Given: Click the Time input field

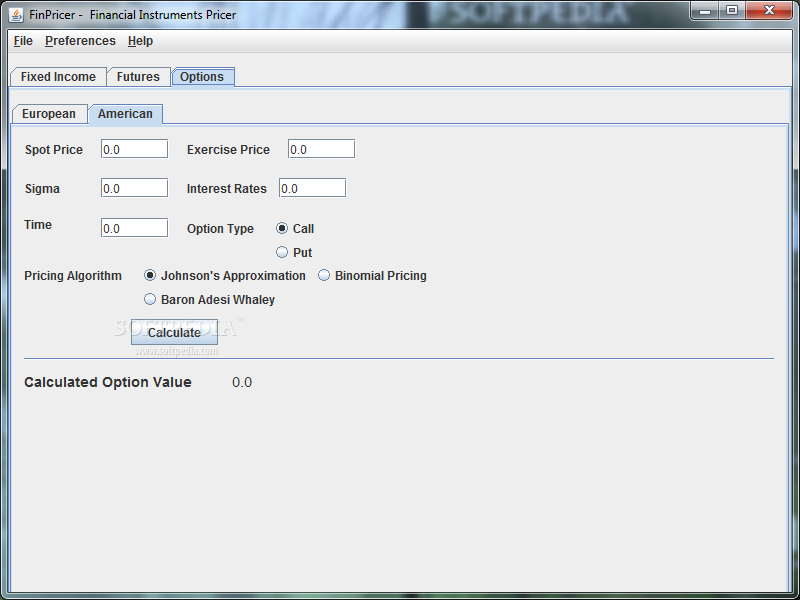Looking at the screenshot, I should tap(134, 228).
